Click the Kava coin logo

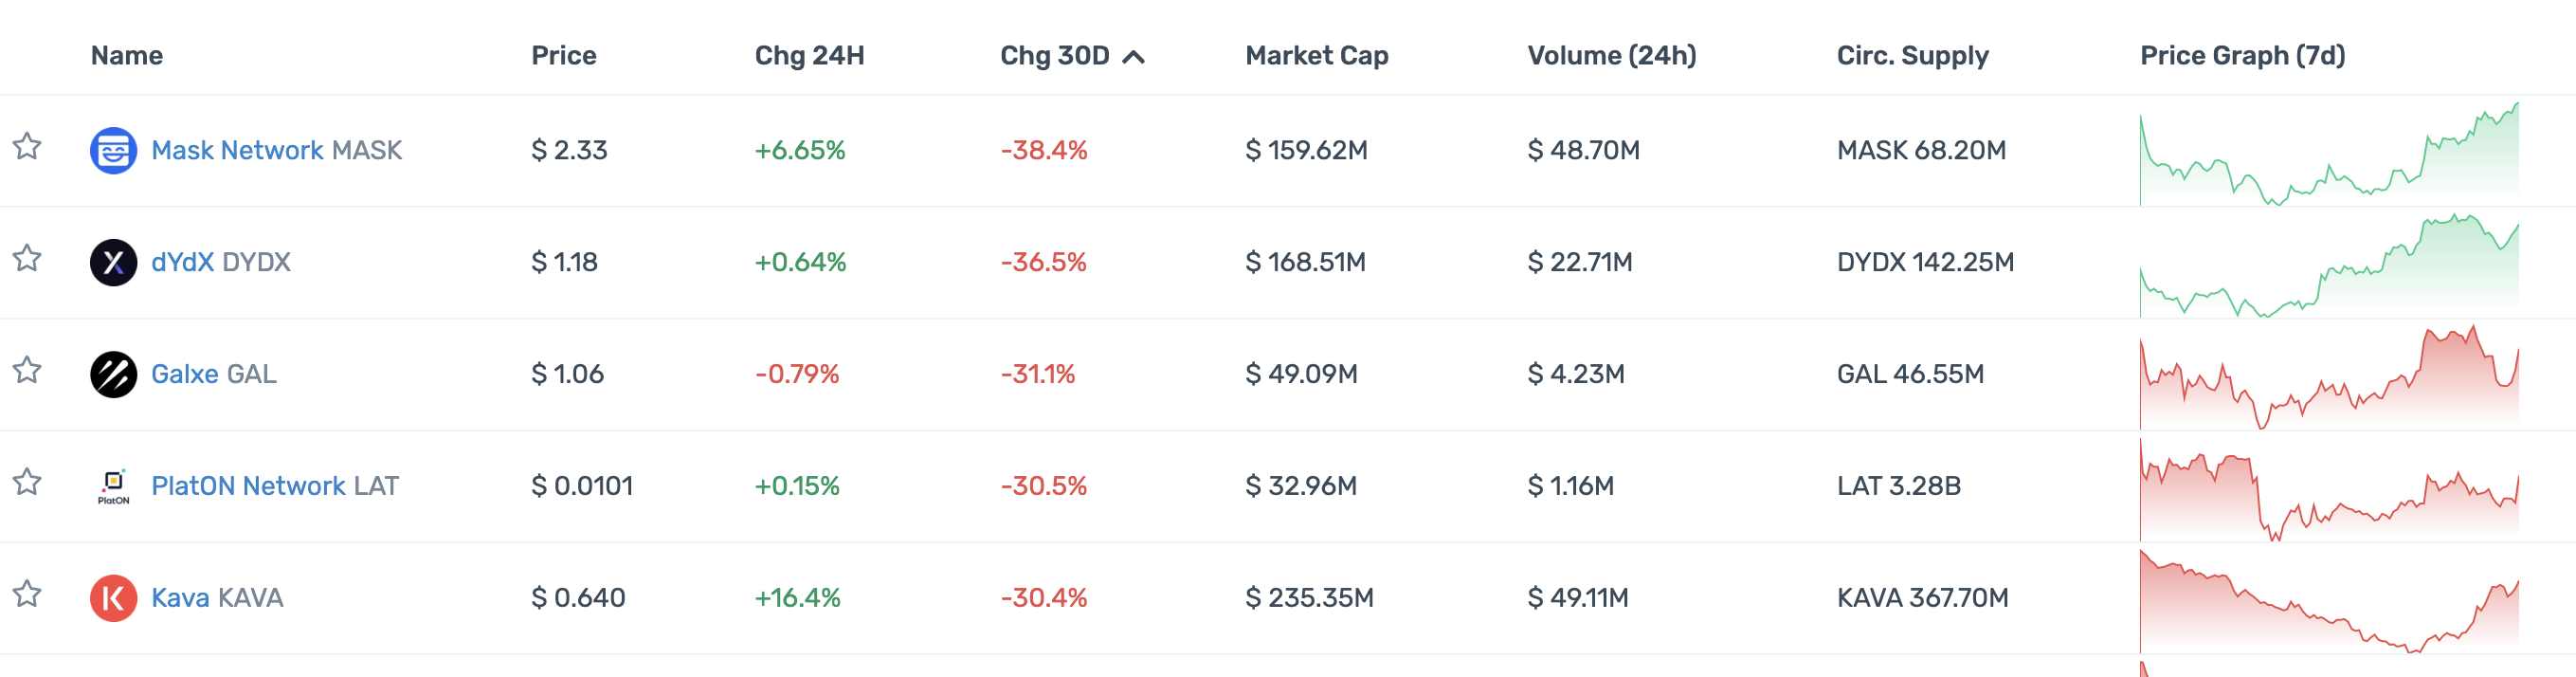tap(113, 598)
